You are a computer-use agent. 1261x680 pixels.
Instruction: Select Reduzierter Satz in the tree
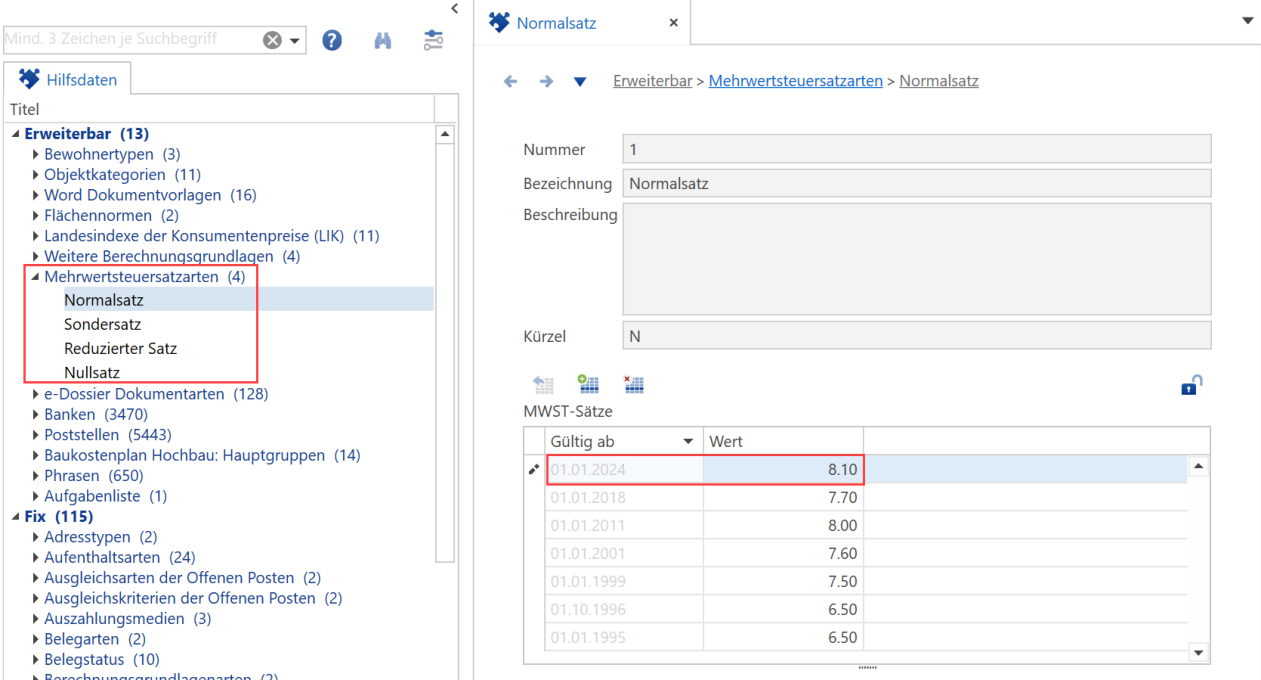pyautogui.click(x=121, y=349)
